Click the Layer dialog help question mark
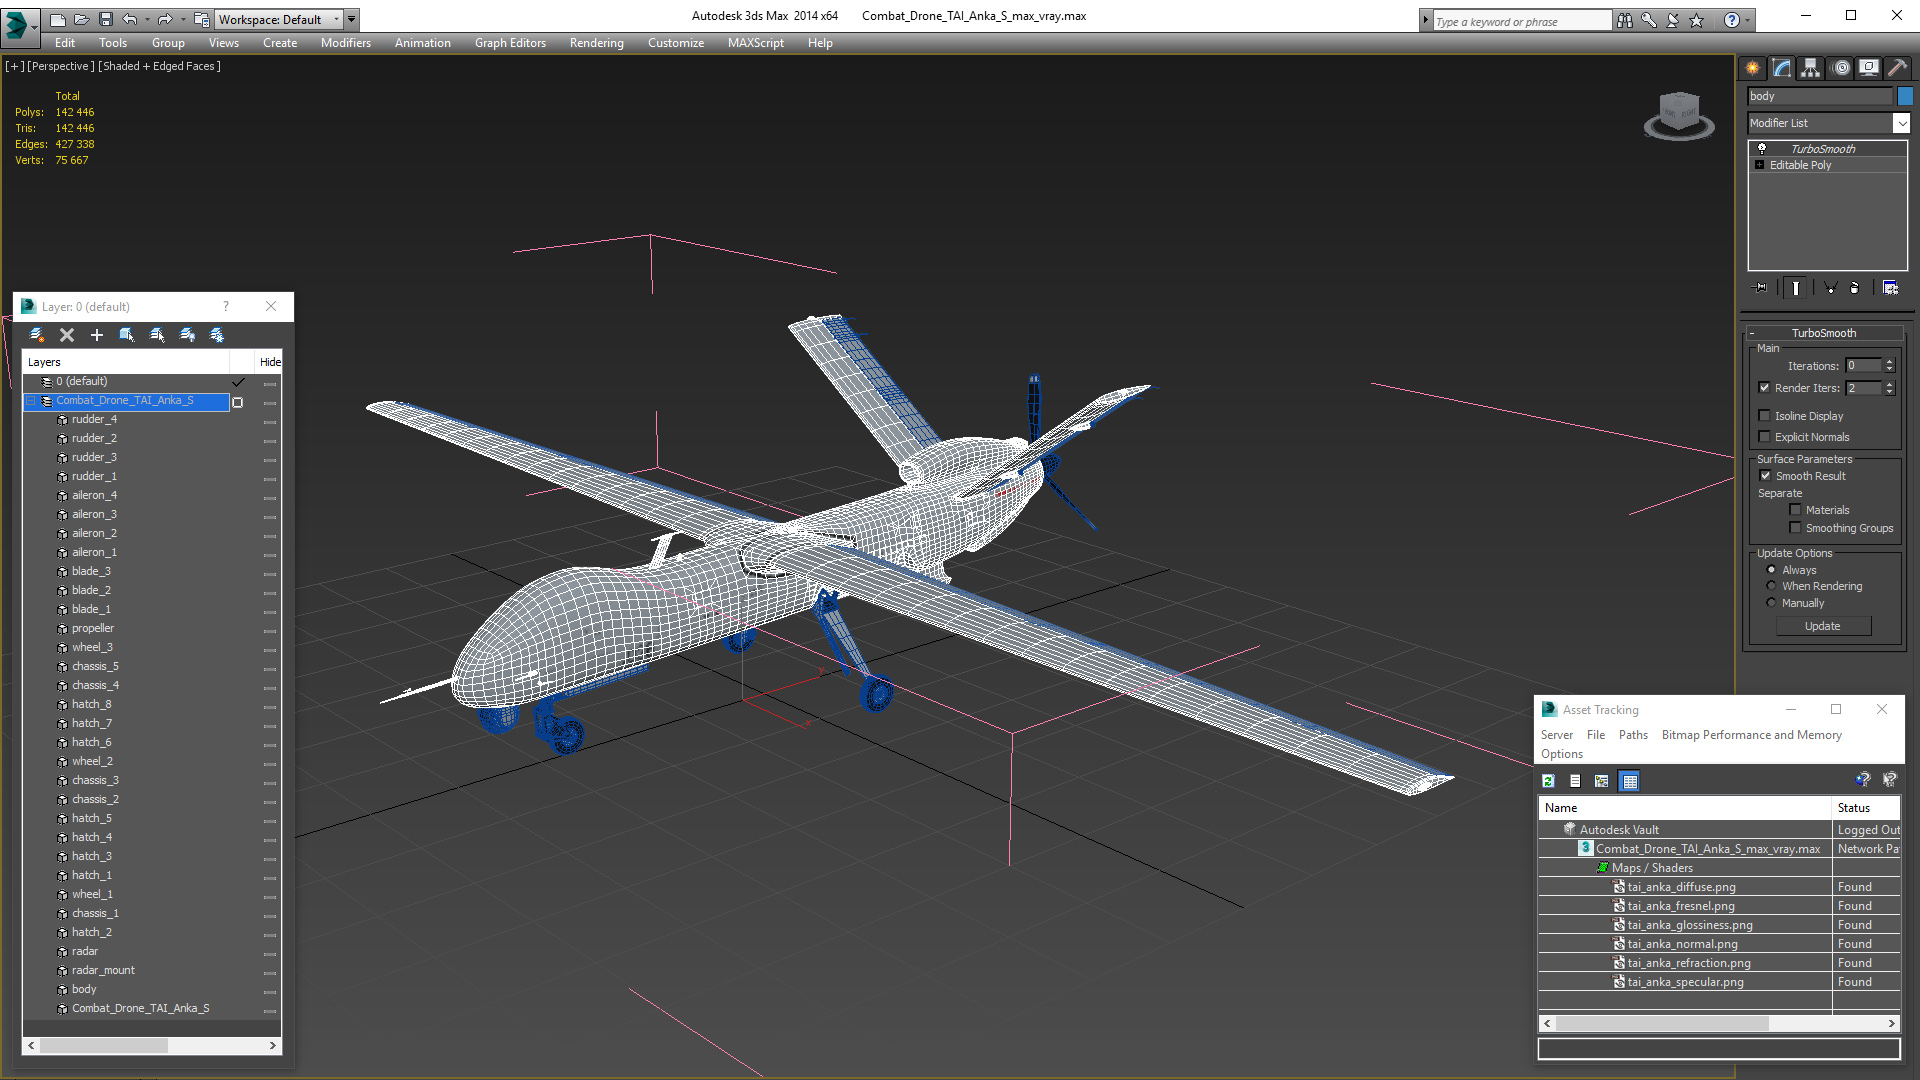 tap(226, 307)
